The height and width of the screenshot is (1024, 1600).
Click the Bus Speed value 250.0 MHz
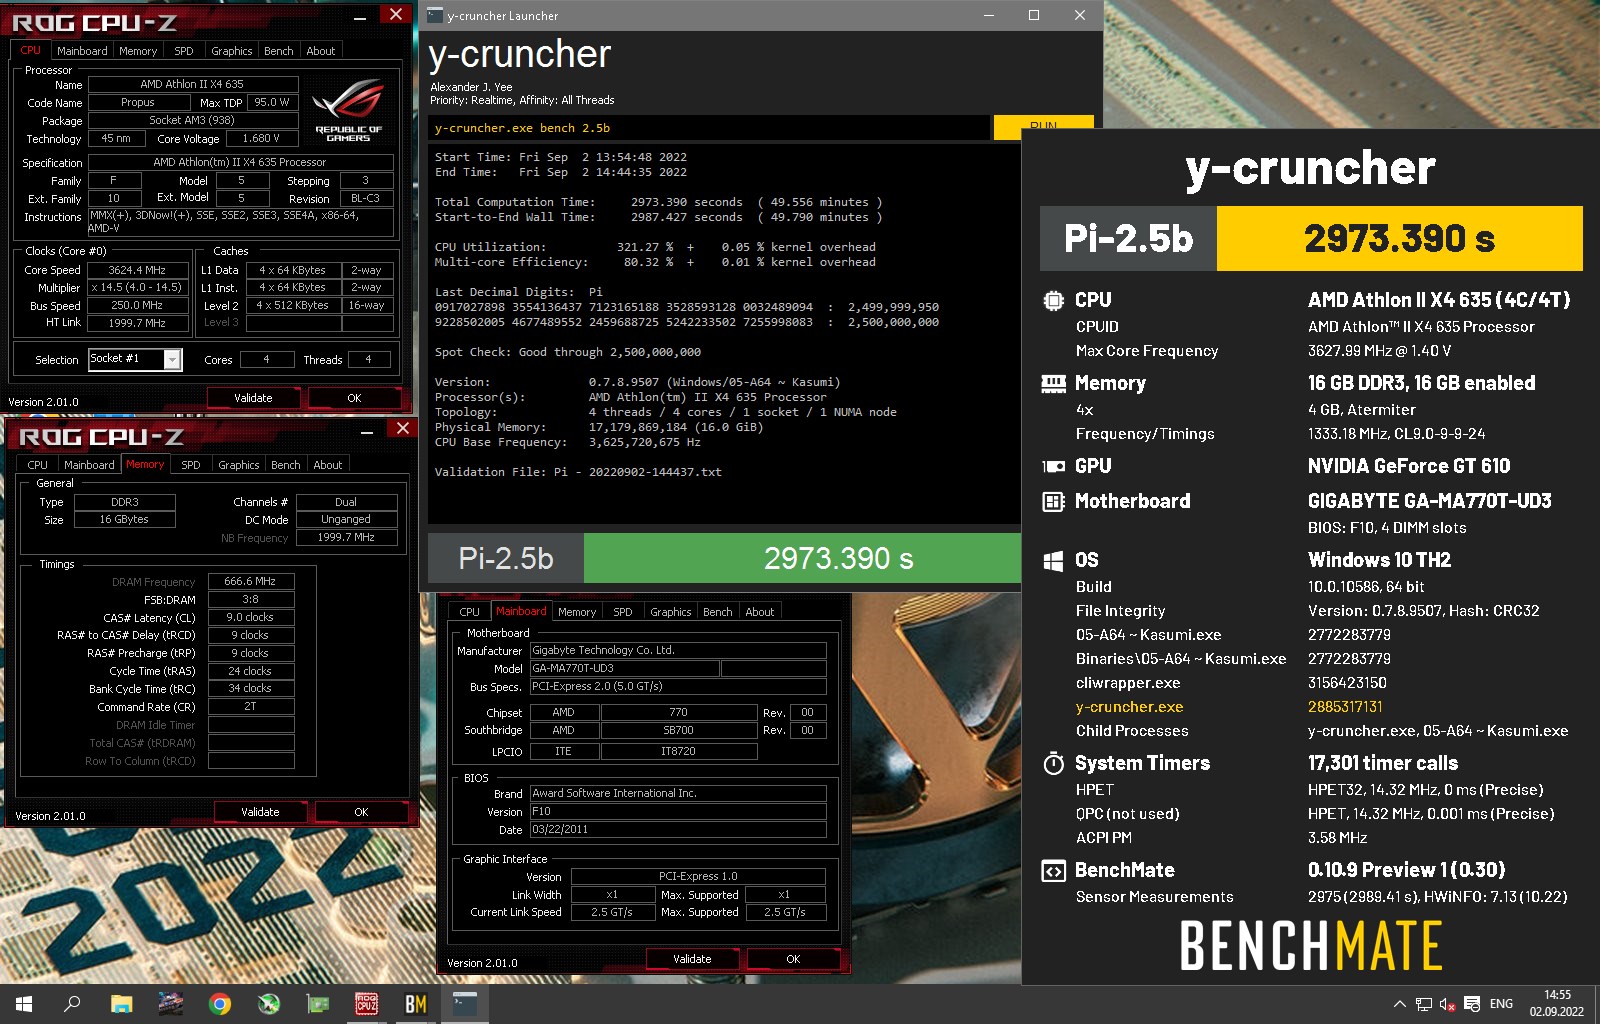click(137, 306)
